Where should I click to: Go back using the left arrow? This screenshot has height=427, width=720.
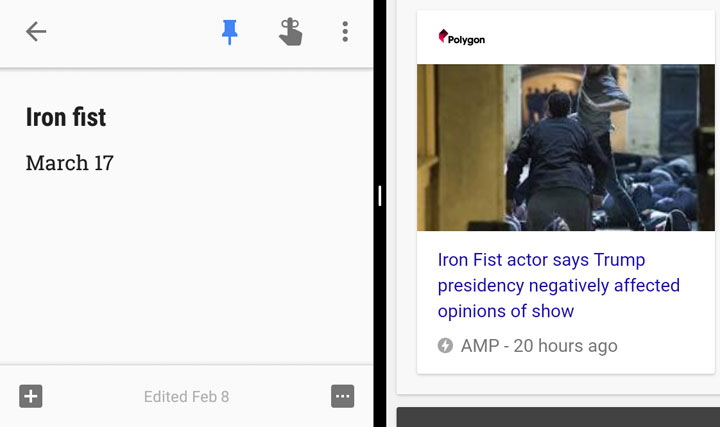click(36, 32)
